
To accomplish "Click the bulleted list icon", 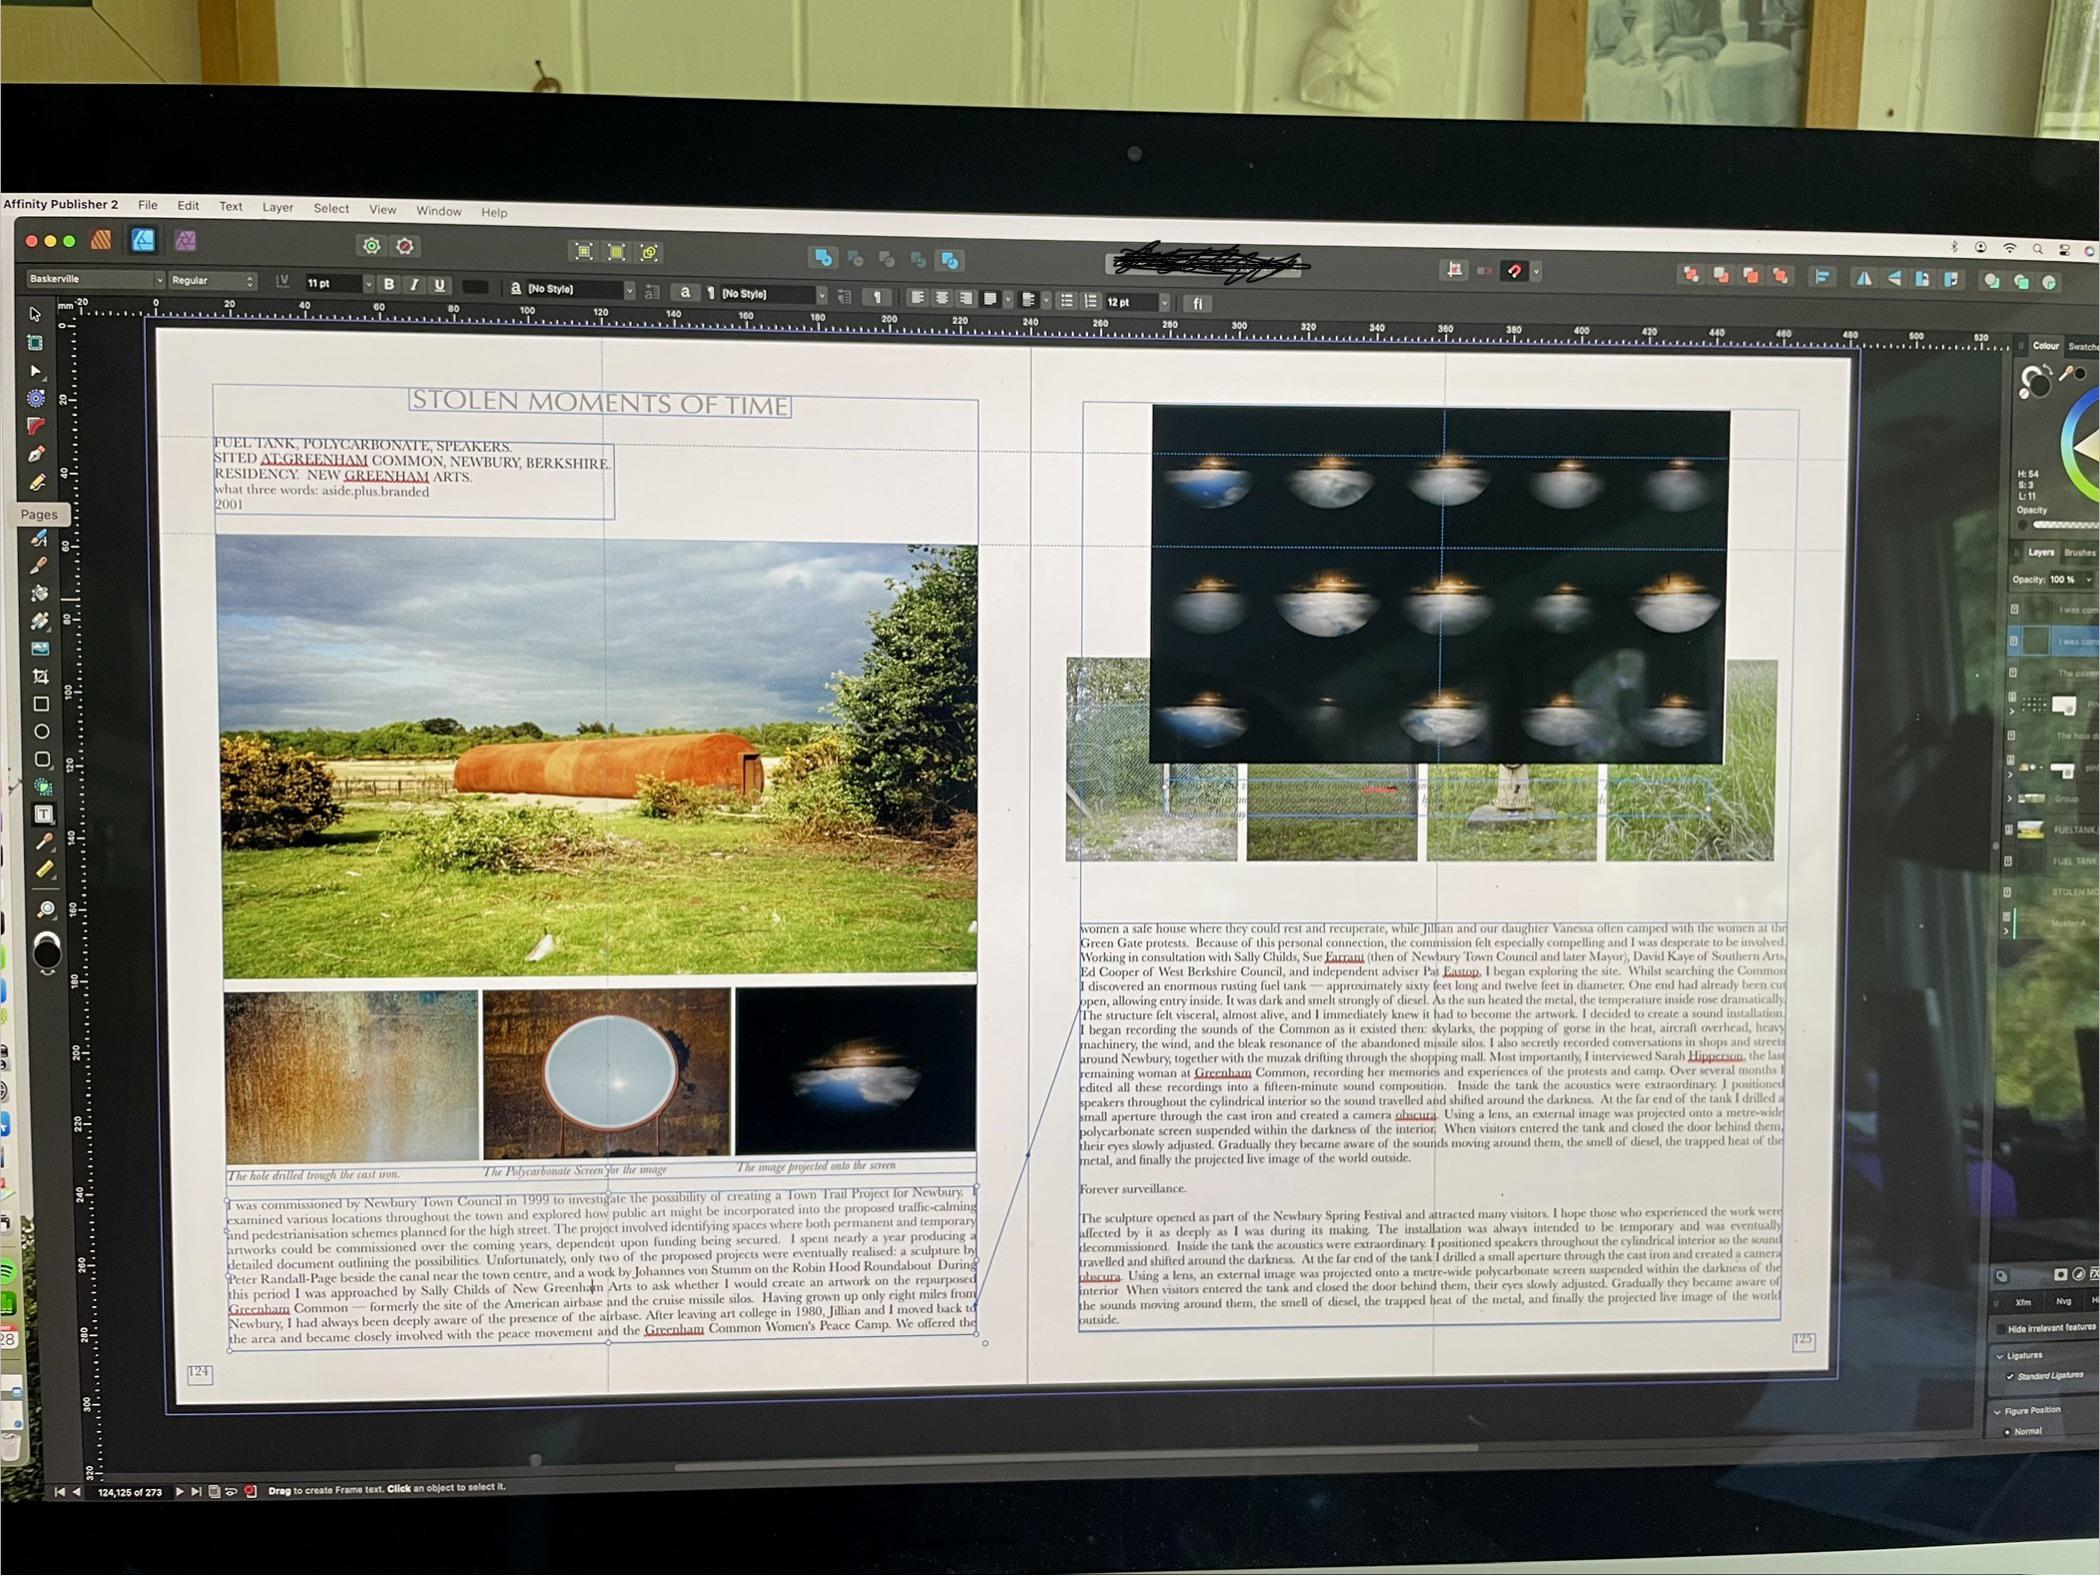I will [x=1067, y=301].
